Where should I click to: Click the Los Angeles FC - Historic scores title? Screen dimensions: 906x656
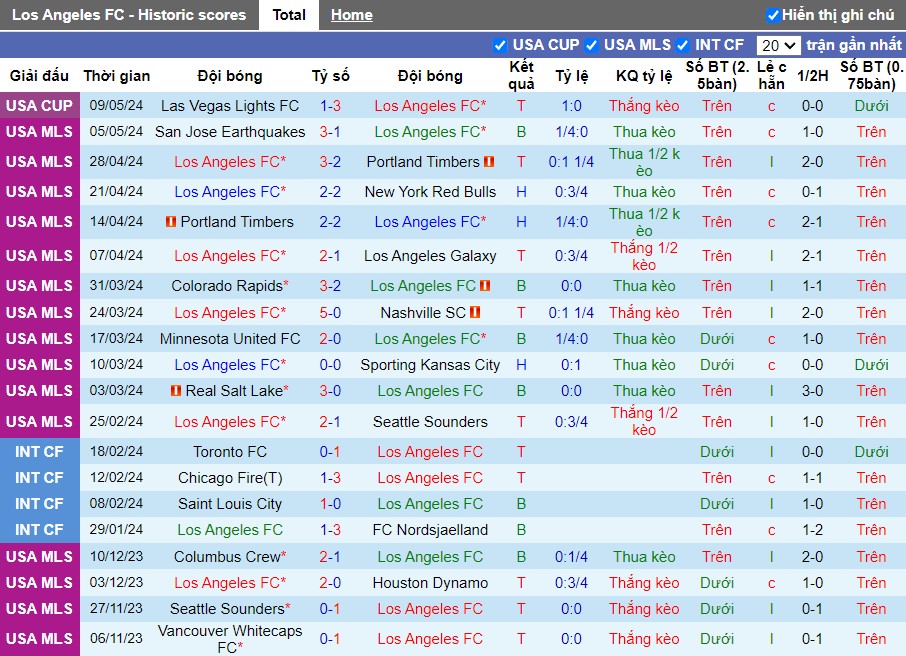[x=129, y=15]
